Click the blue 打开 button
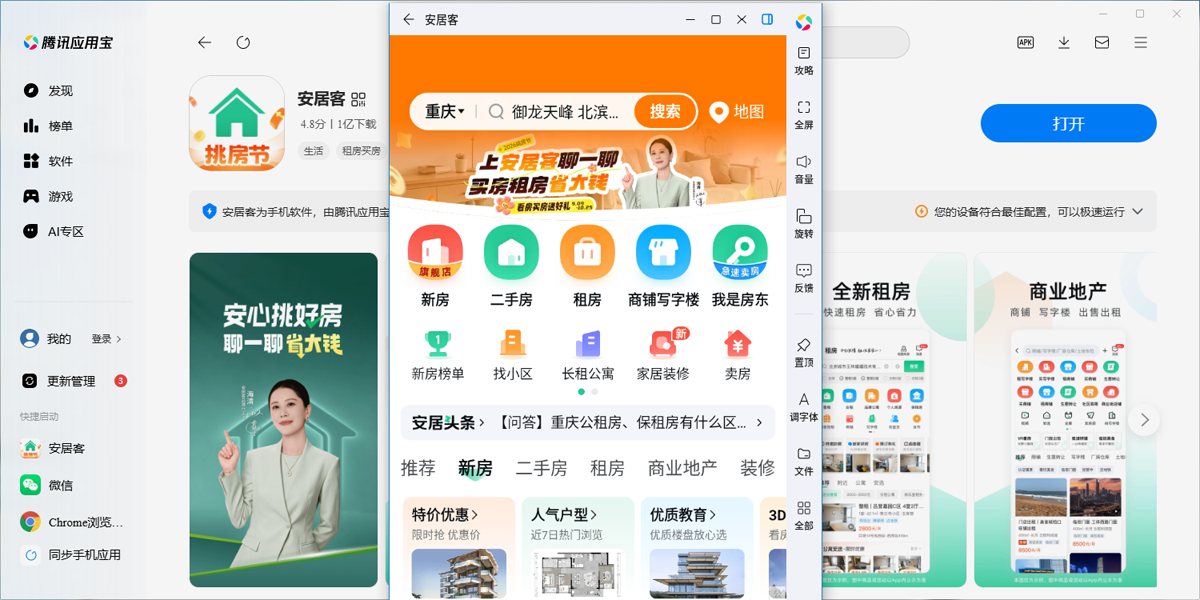Image resolution: width=1200 pixels, height=600 pixels. 1068,124
